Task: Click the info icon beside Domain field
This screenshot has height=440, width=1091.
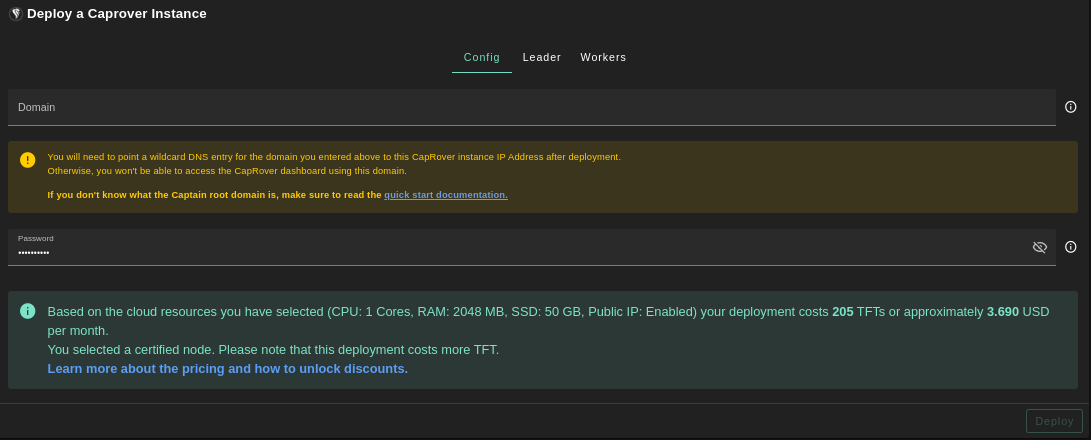Action: click(x=1070, y=107)
